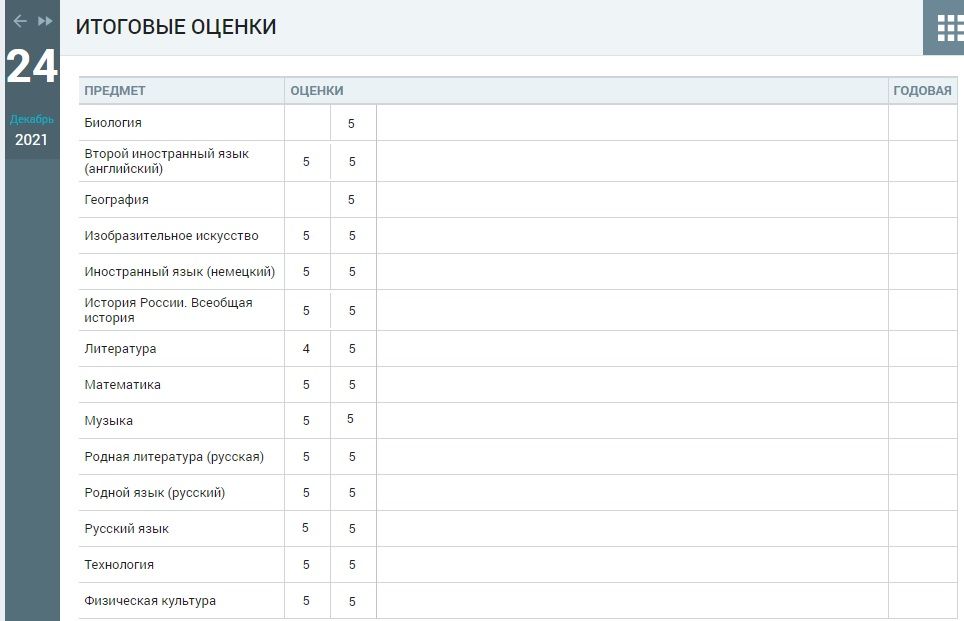Select the Музыка subject row label
Image resolution: width=964 pixels, height=621 pixels.
(x=108, y=421)
